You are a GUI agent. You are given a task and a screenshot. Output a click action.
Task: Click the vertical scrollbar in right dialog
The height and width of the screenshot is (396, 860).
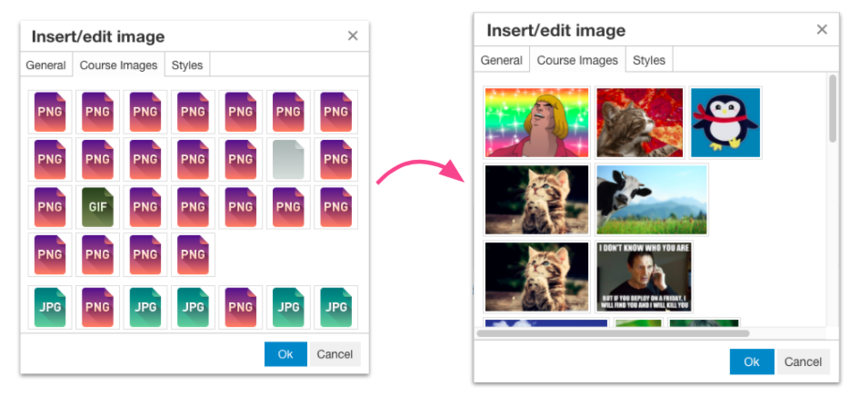coord(833,109)
